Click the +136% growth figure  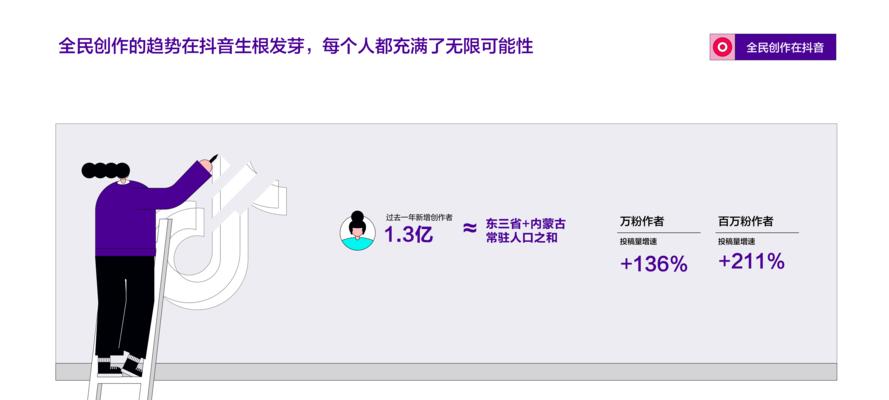click(654, 264)
